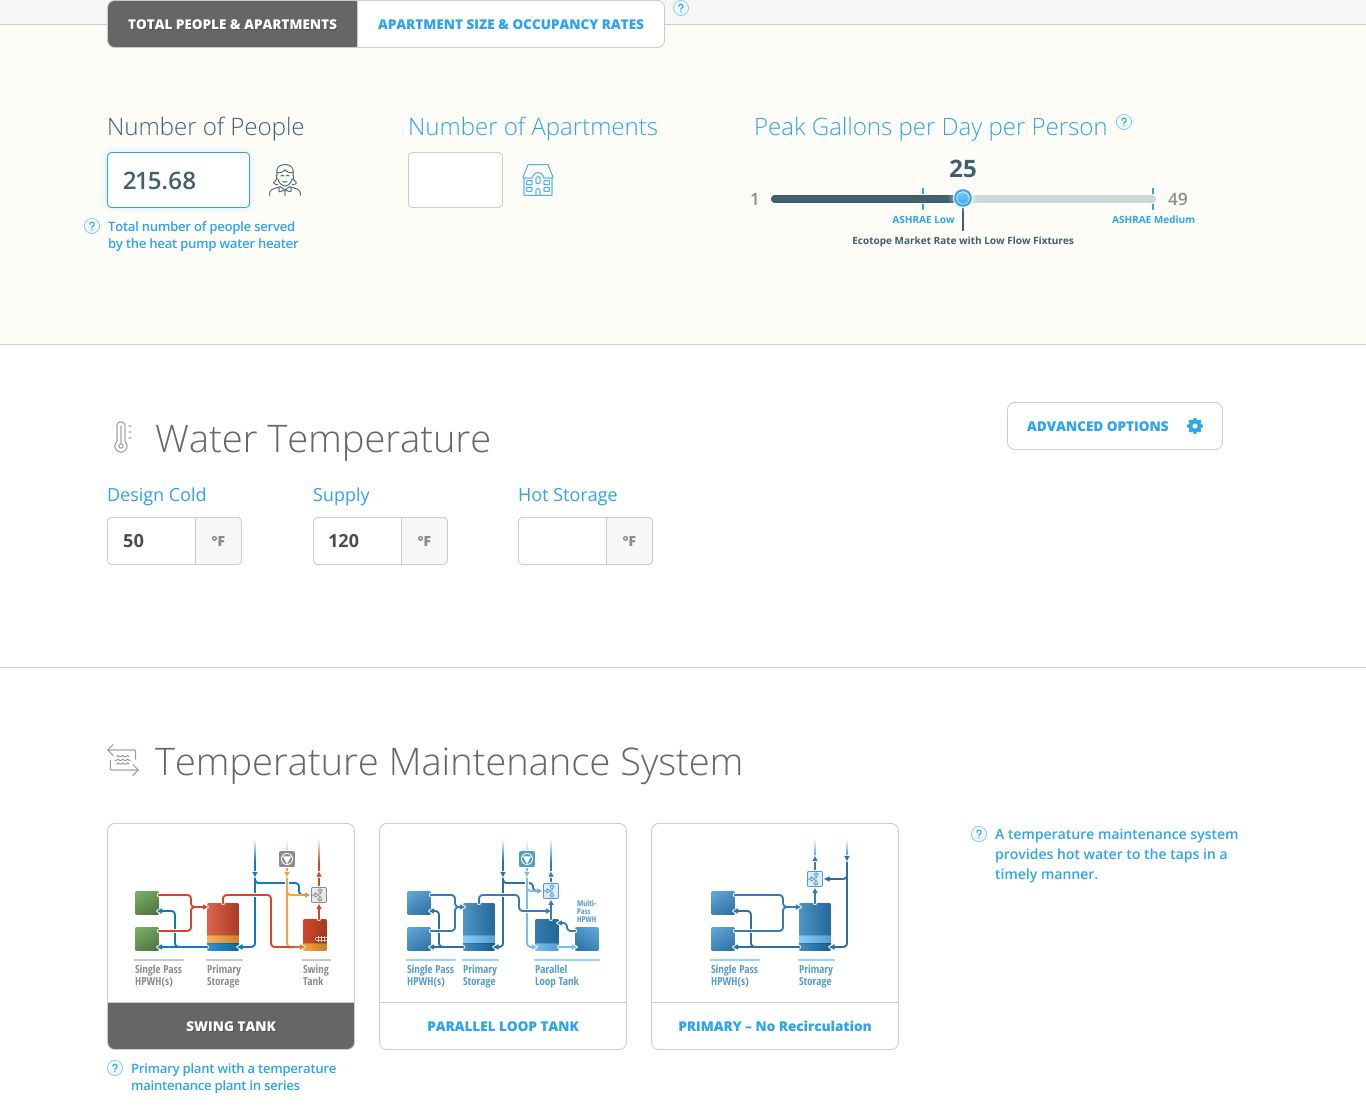Click the apartment building icon next to Number of Apartments

[538, 180]
